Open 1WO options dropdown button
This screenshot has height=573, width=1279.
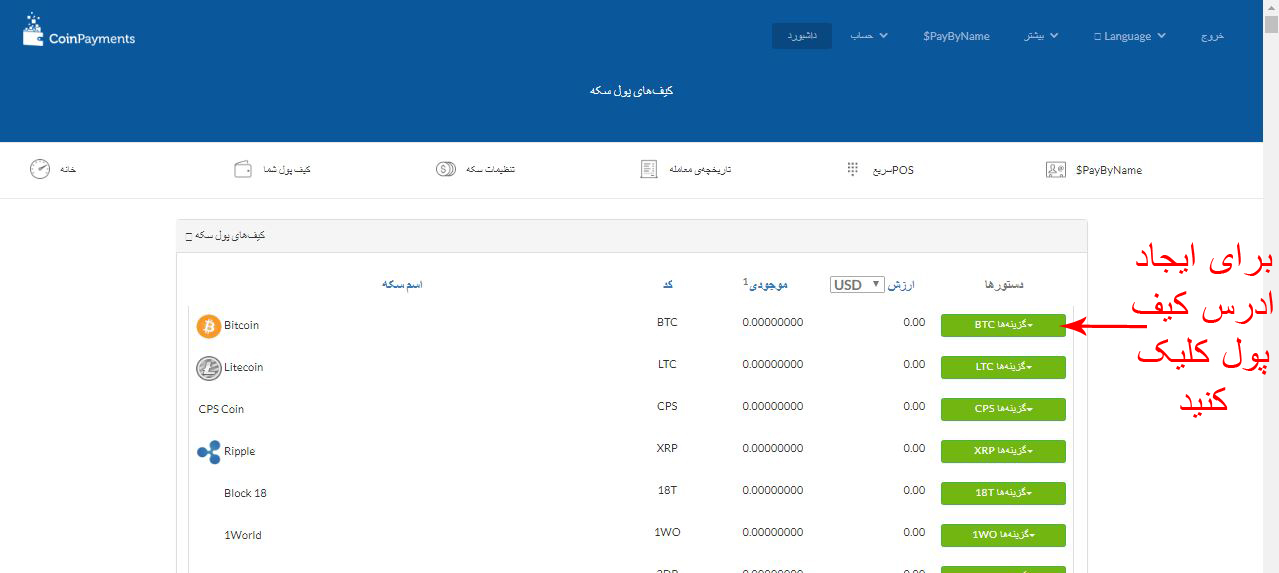[1003, 535]
